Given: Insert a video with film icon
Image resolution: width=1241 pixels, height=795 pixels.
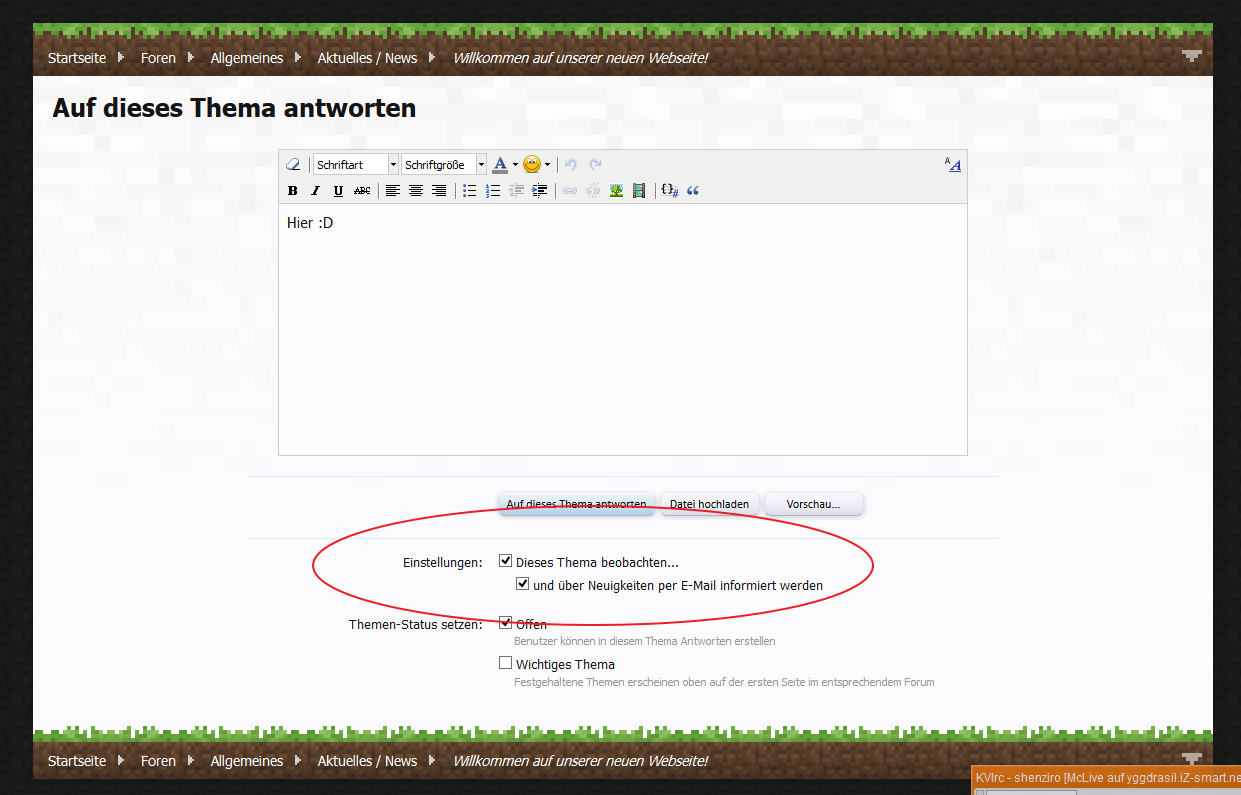Looking at the screenshot, I should [x=639, y=191].
